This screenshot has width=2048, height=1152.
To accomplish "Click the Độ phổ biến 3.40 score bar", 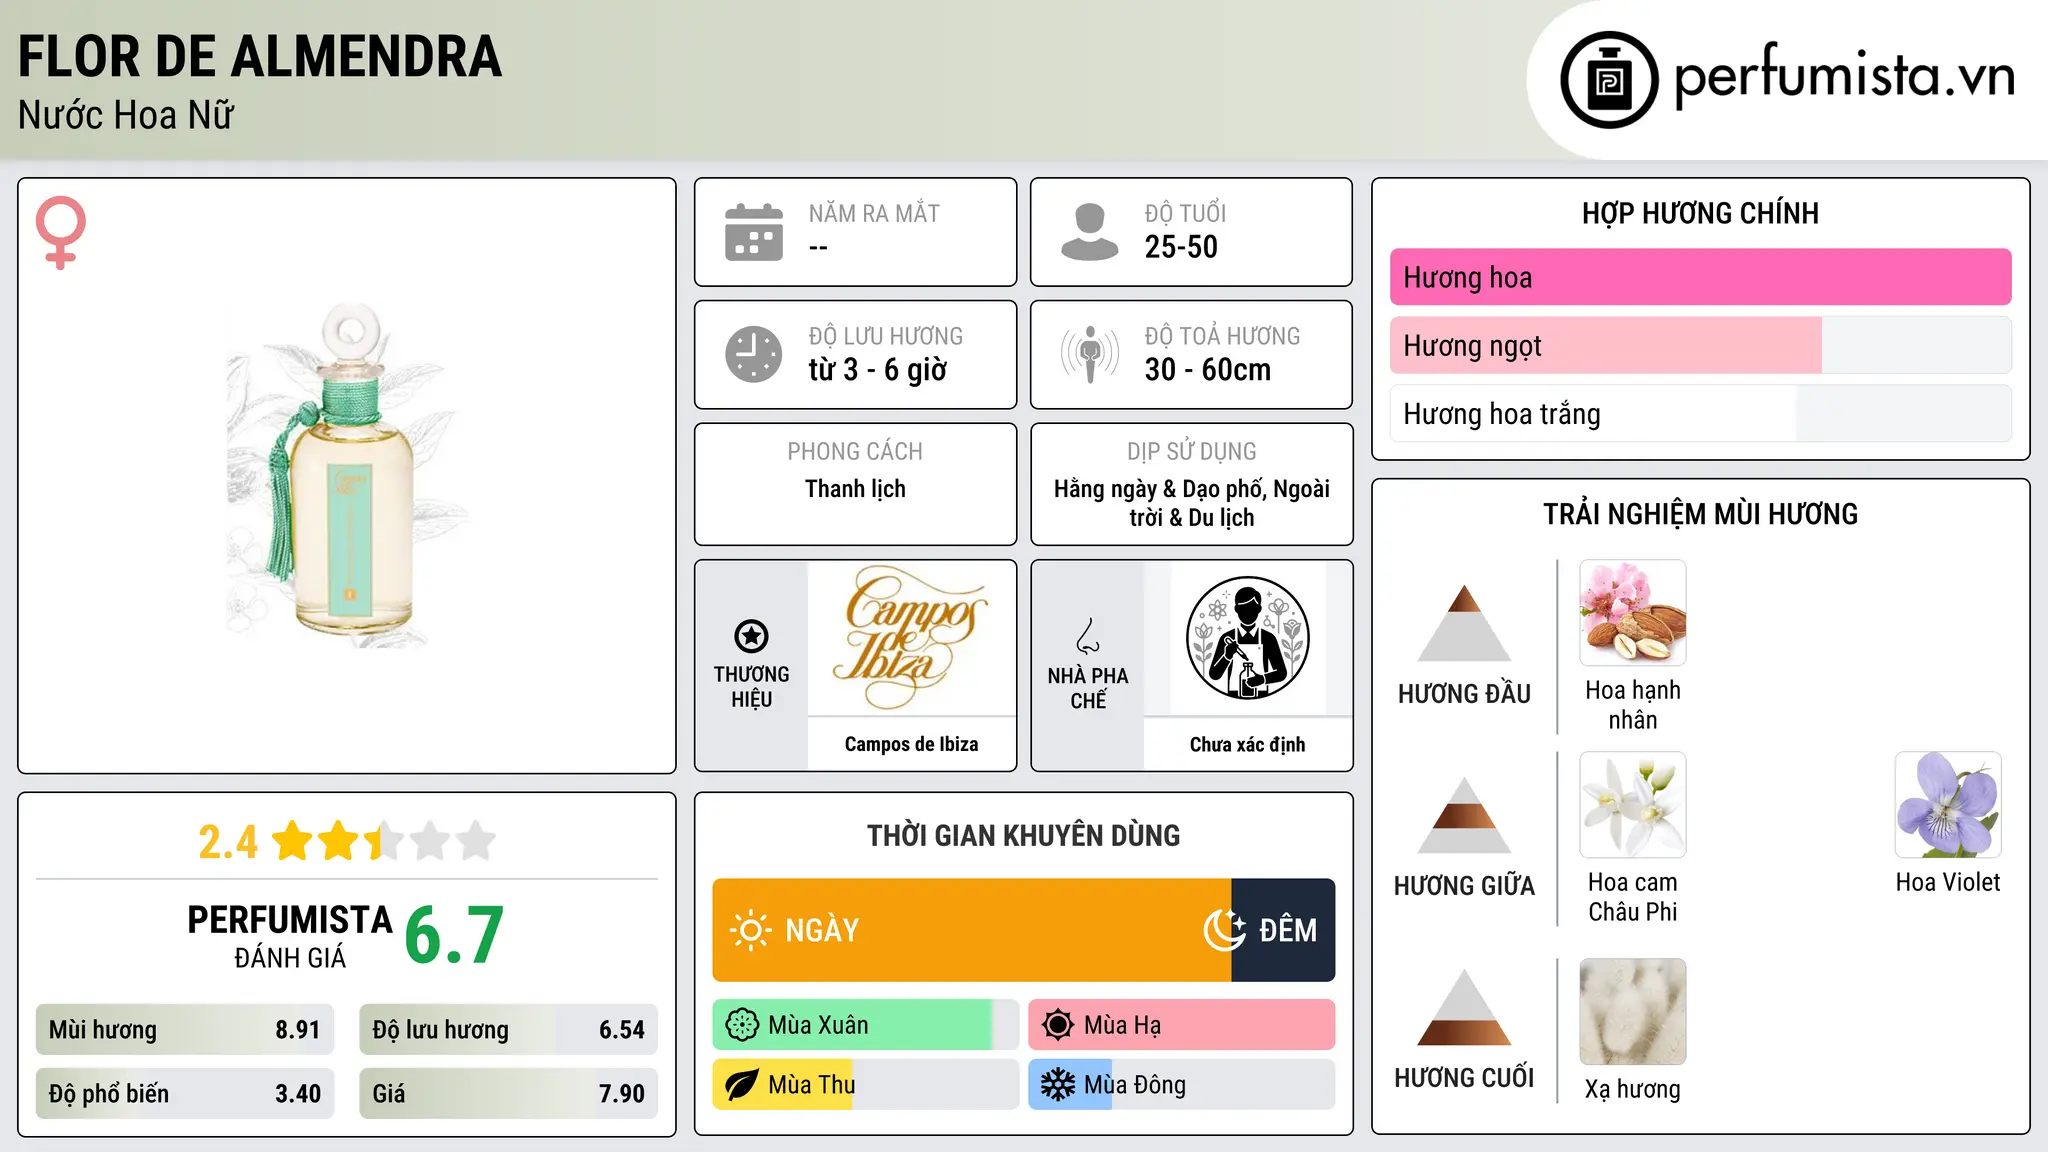I will pos(185,1093).
